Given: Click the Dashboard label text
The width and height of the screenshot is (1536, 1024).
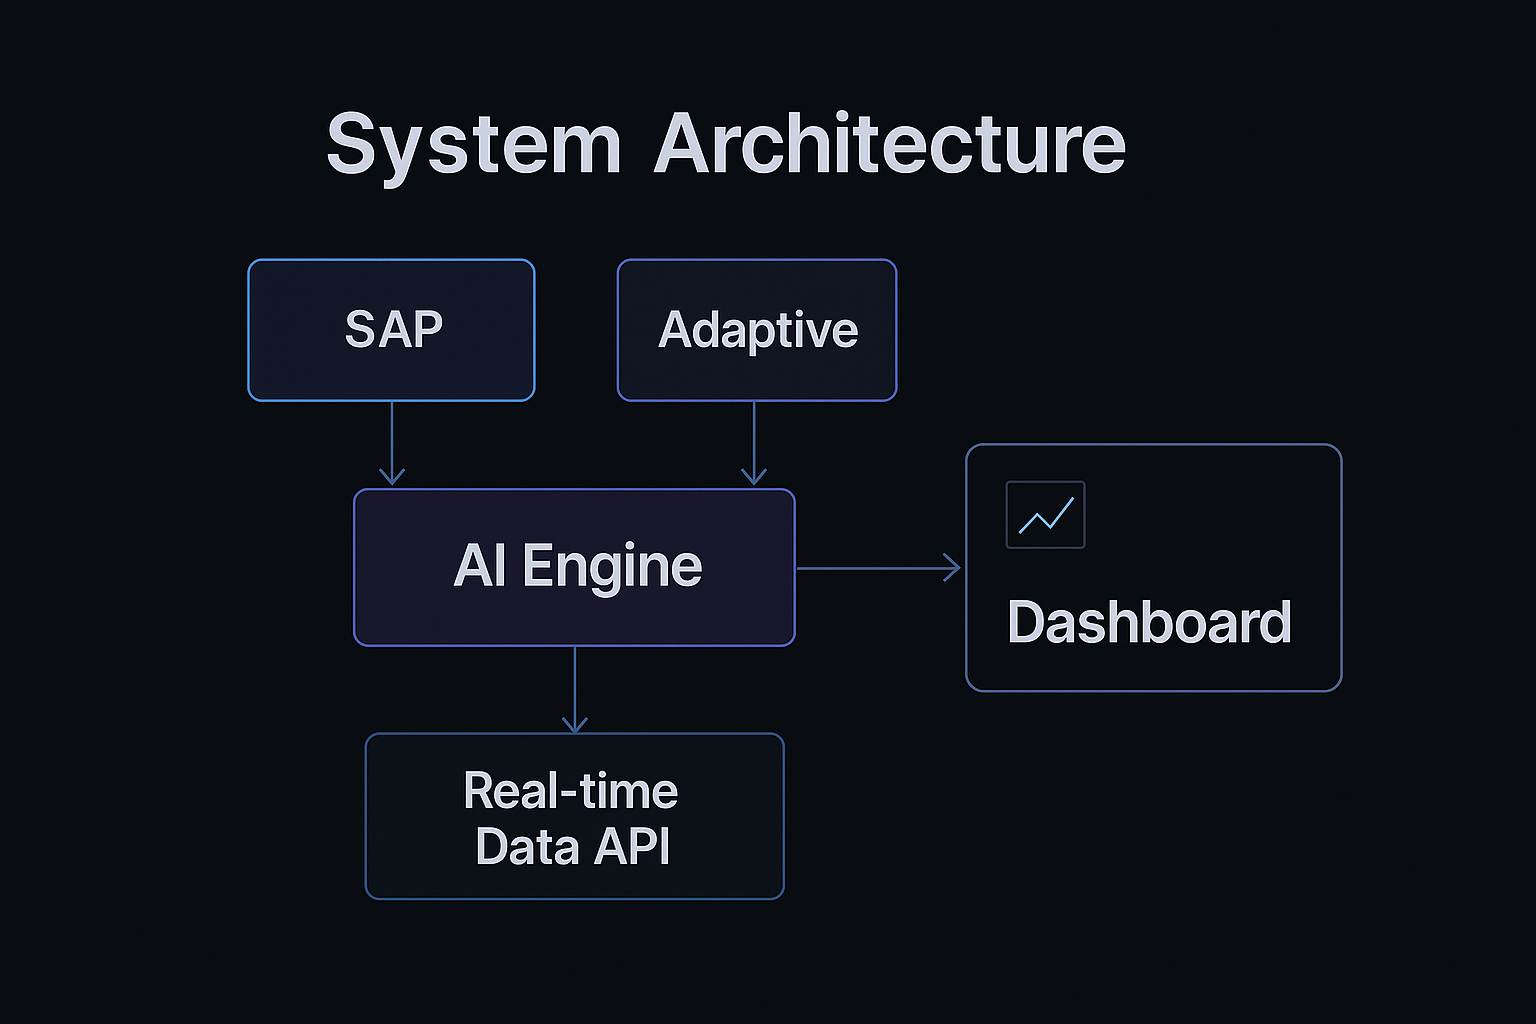Looking at the screenshot, I should coord(1149,622).
